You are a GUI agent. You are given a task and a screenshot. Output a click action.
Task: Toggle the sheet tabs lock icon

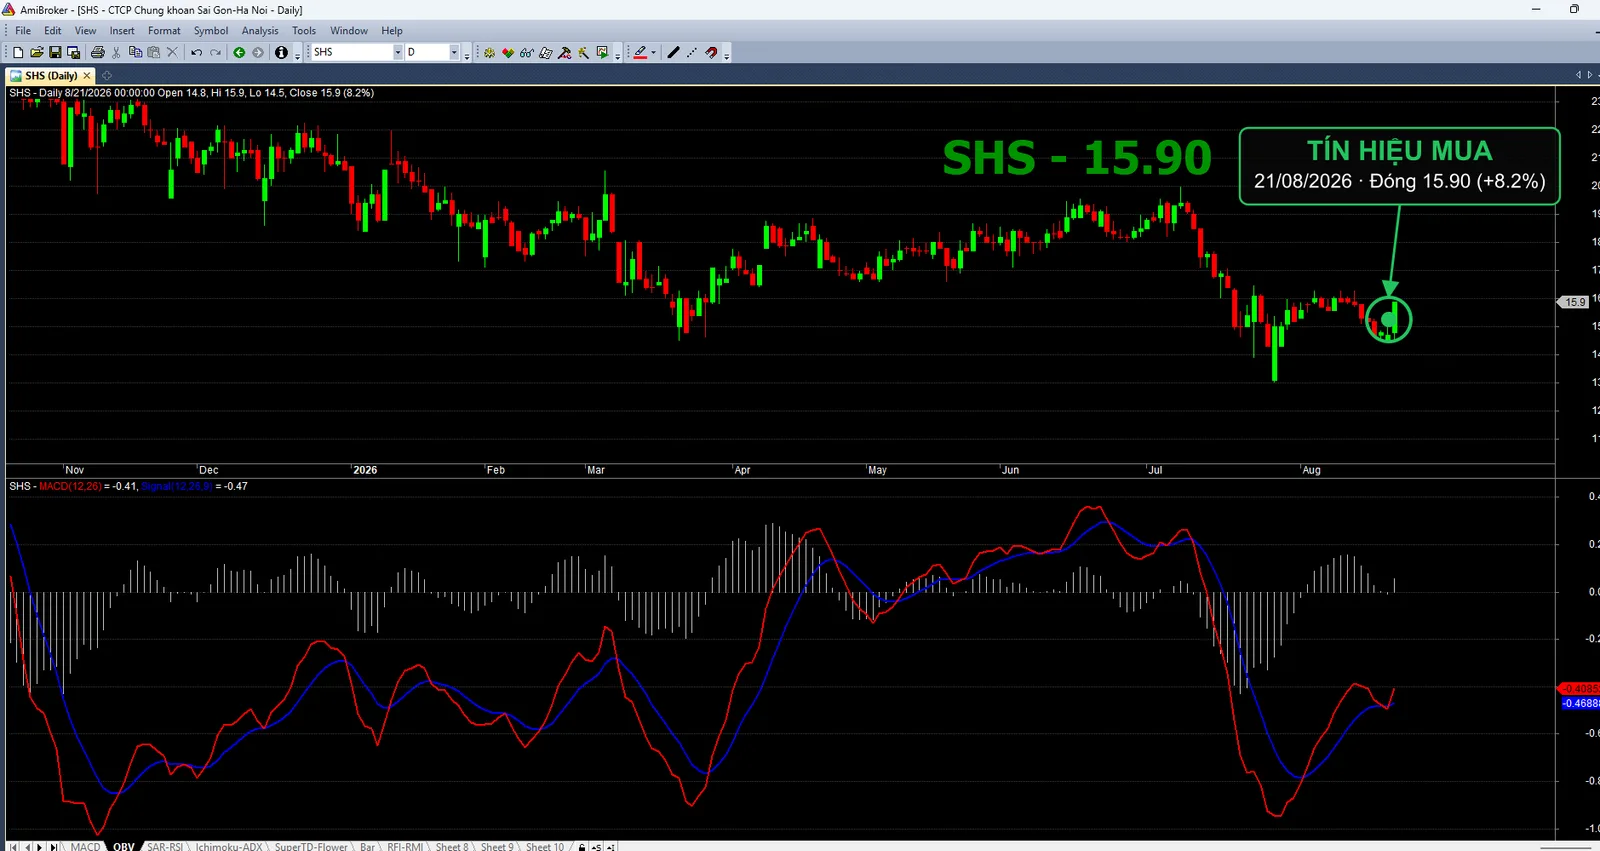click(x=582, y=846)
